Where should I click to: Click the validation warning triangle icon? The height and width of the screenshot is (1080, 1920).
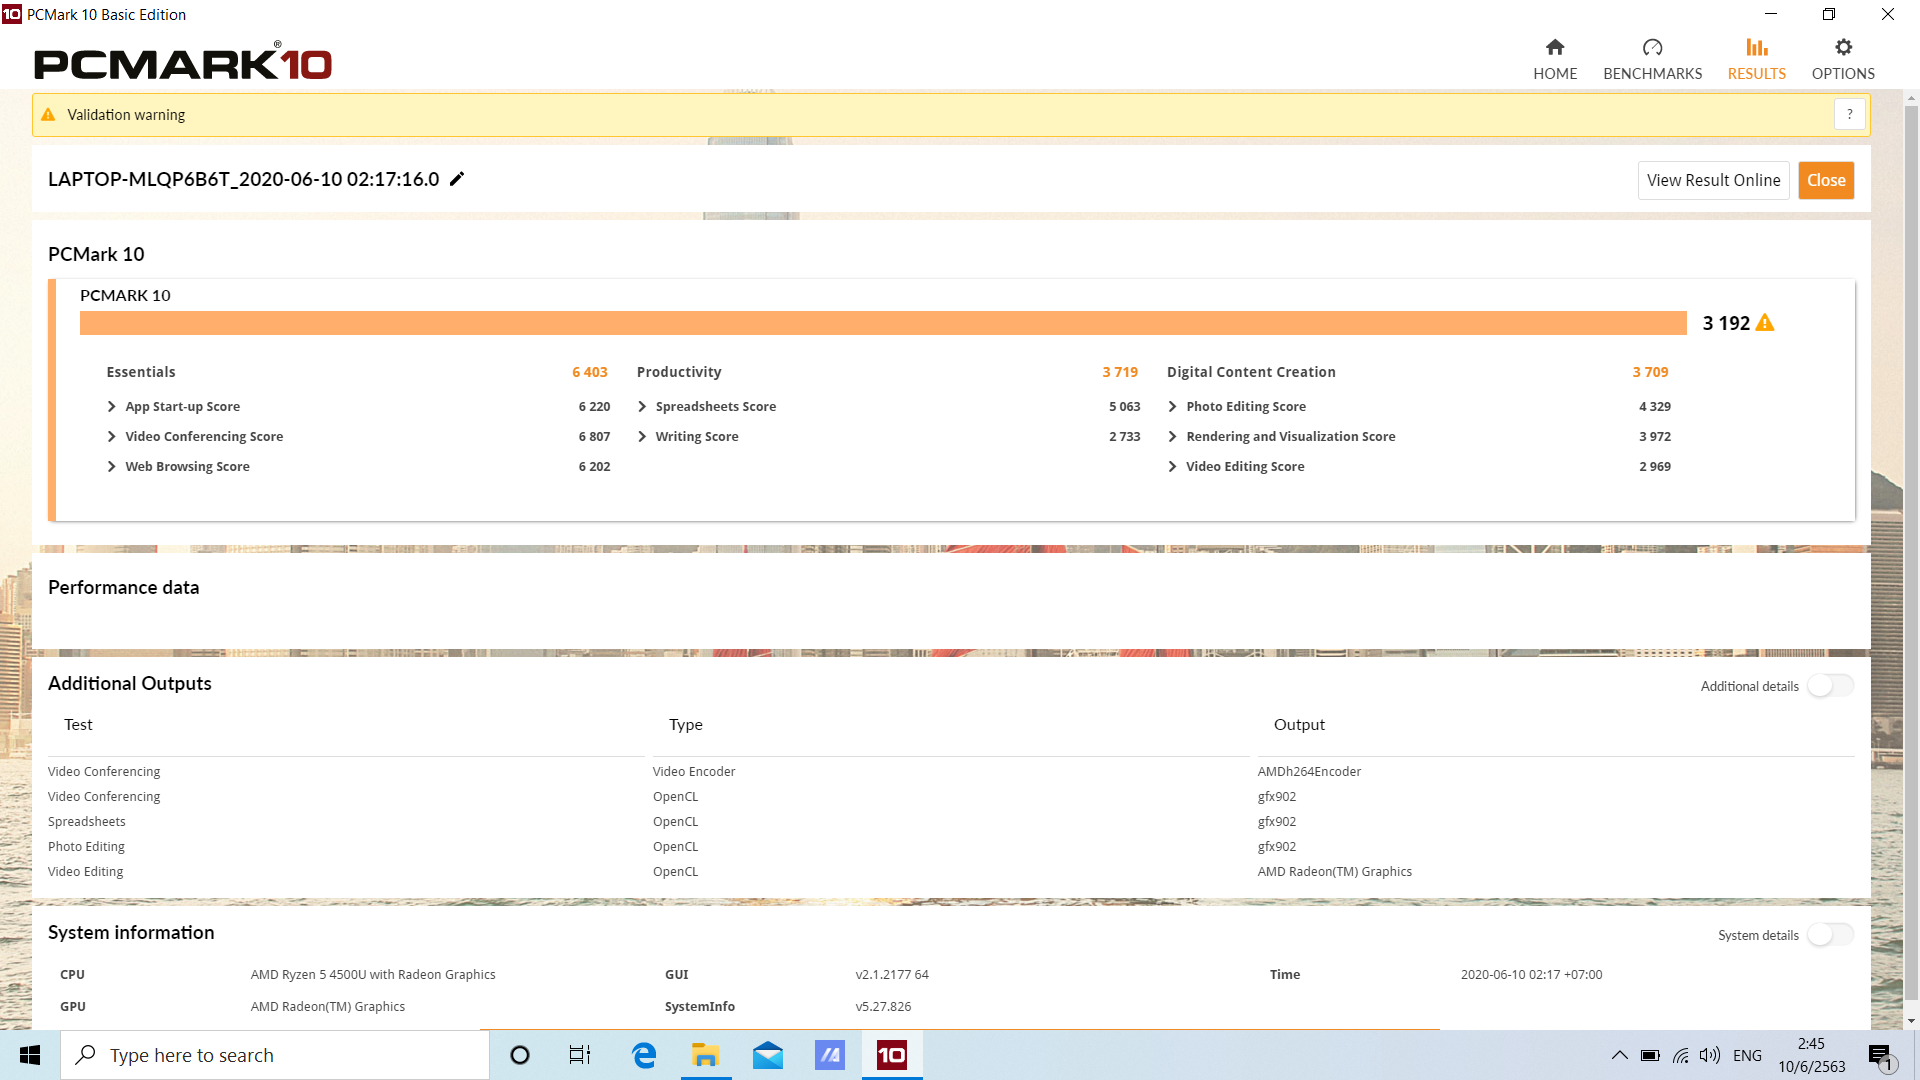click(x=48, y=115)
